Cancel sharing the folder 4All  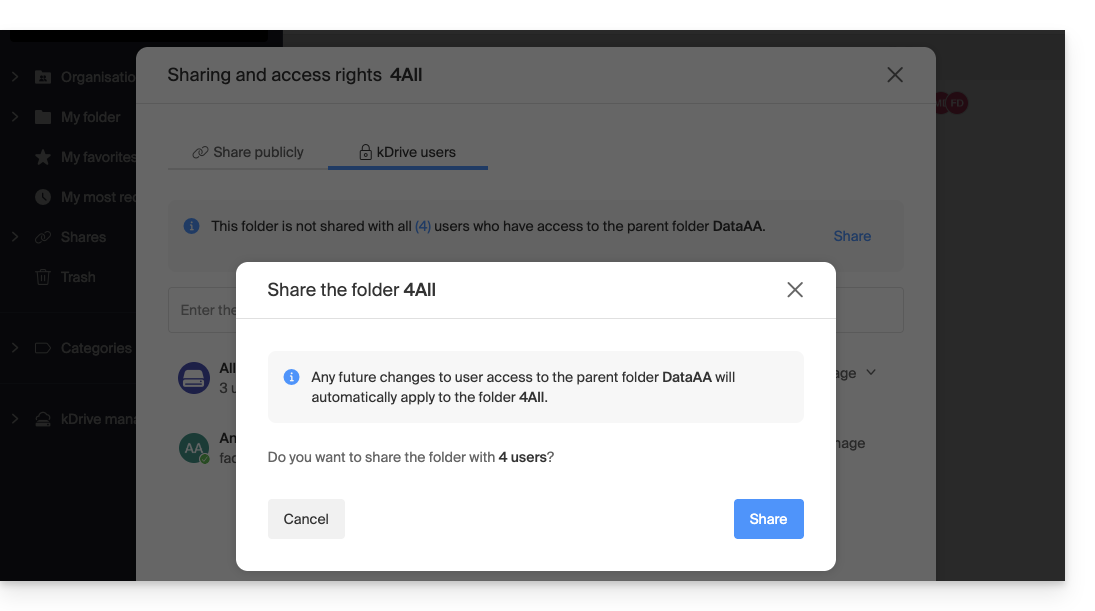point(306,519)
